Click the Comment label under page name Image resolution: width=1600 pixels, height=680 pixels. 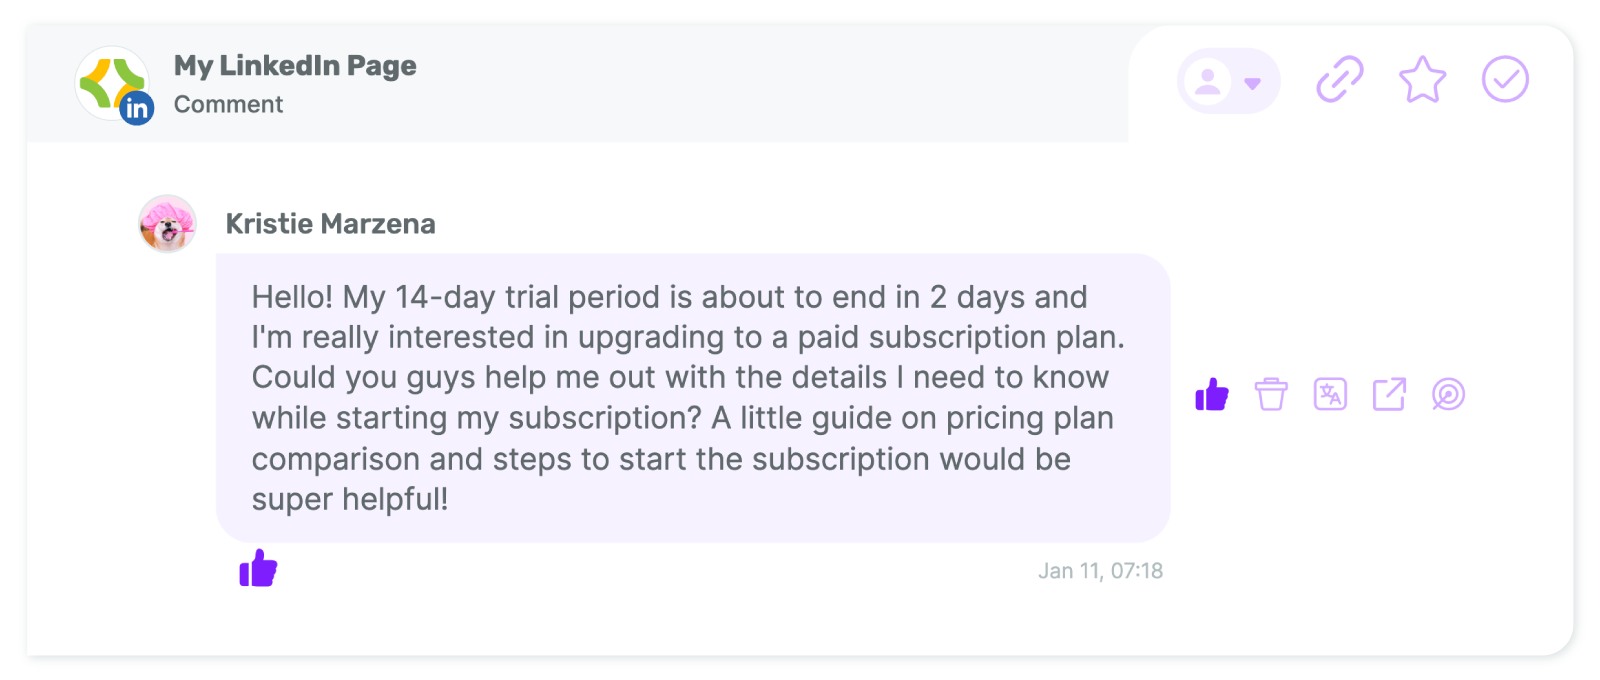228,104
